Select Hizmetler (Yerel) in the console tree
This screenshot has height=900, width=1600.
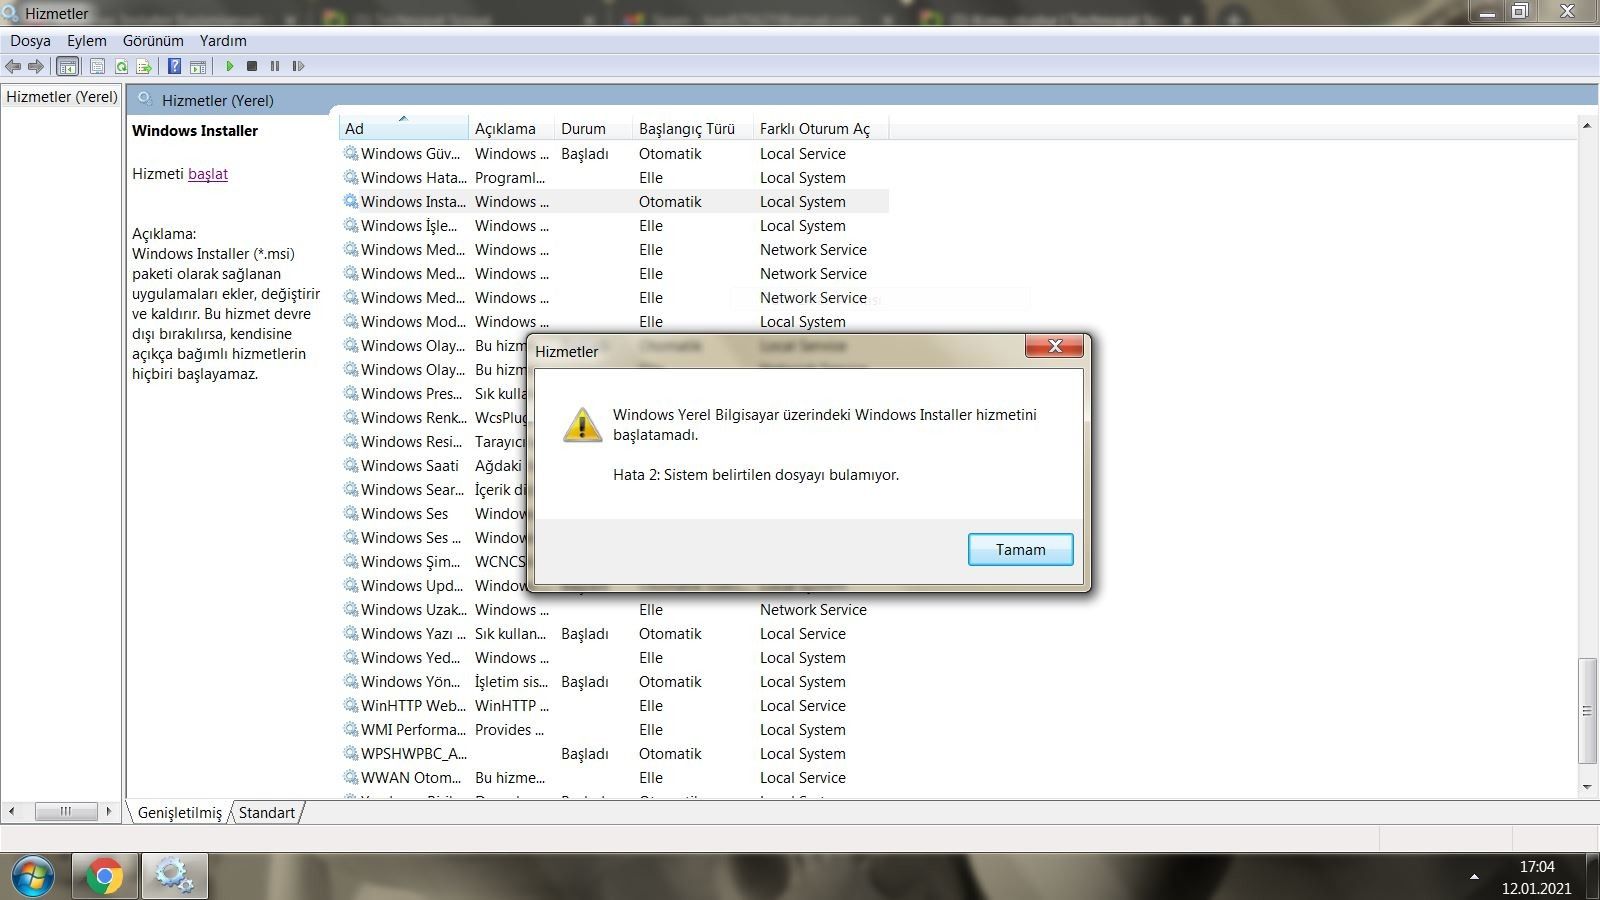62,96
